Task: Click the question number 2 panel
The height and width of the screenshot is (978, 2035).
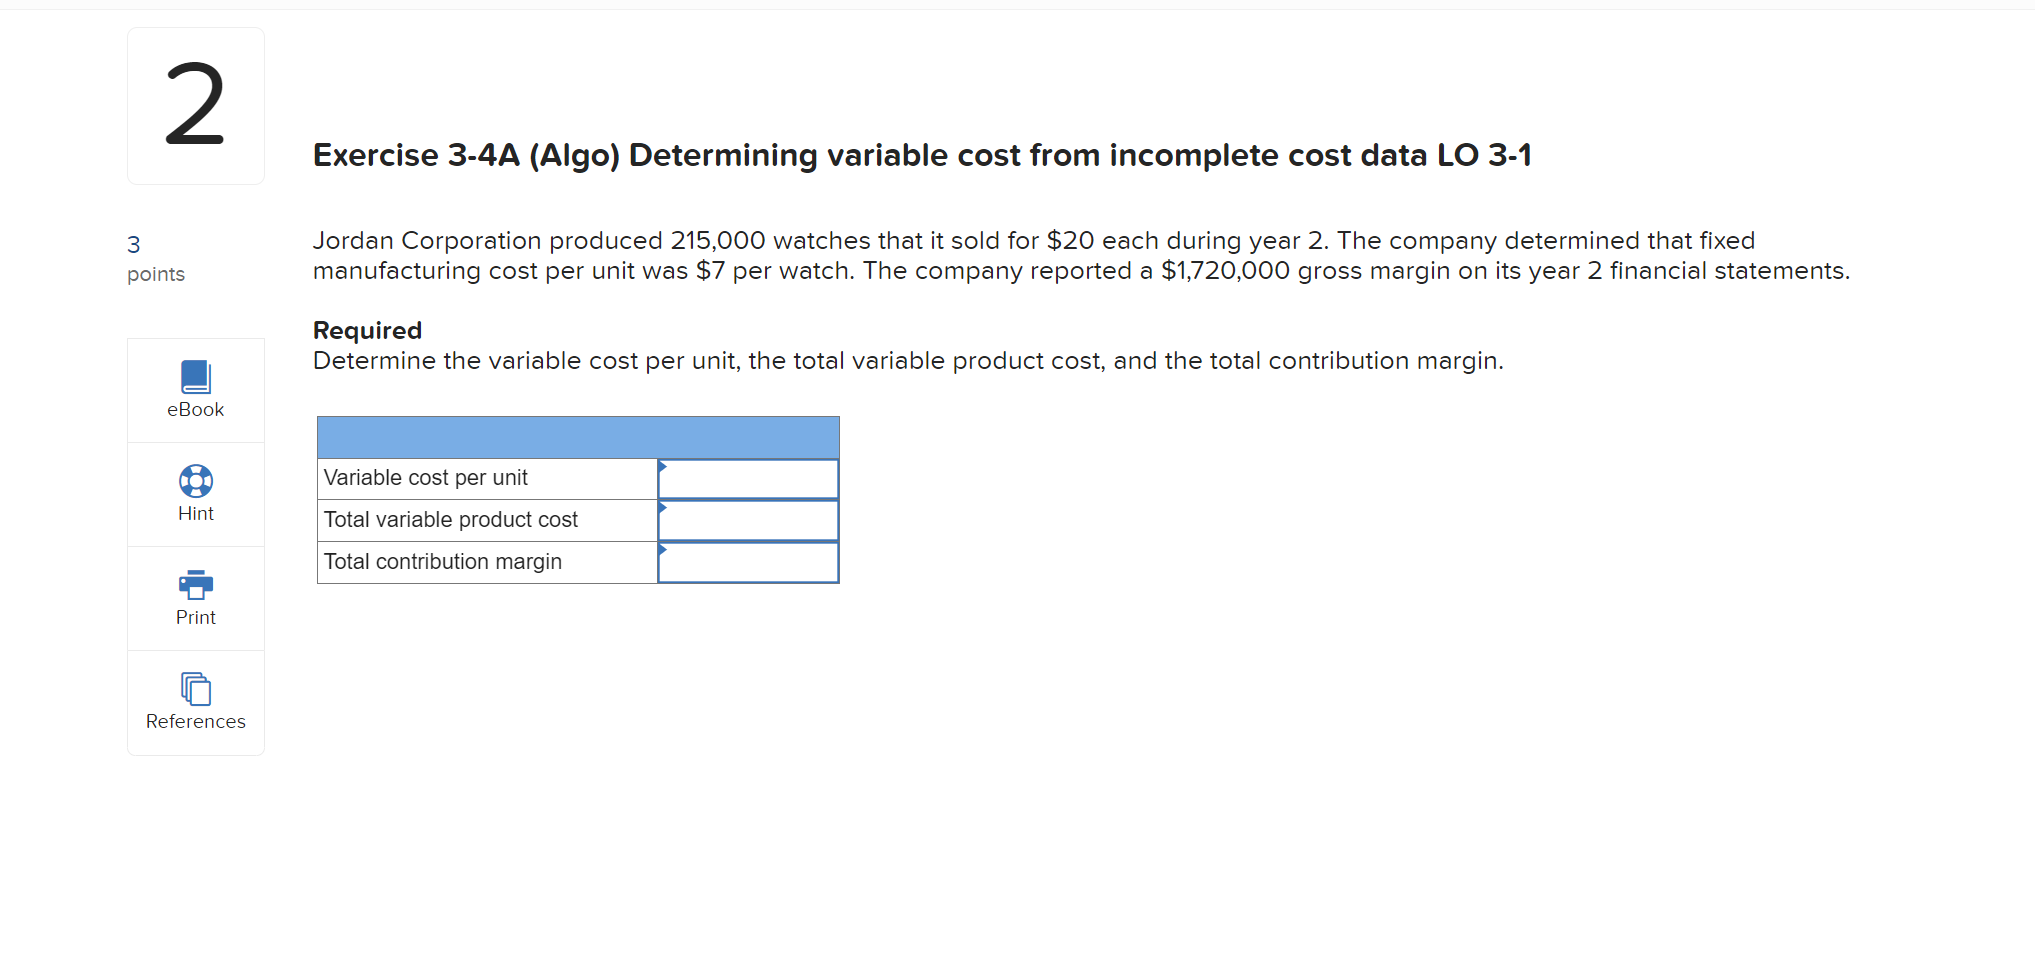Action: pos(195,105)
